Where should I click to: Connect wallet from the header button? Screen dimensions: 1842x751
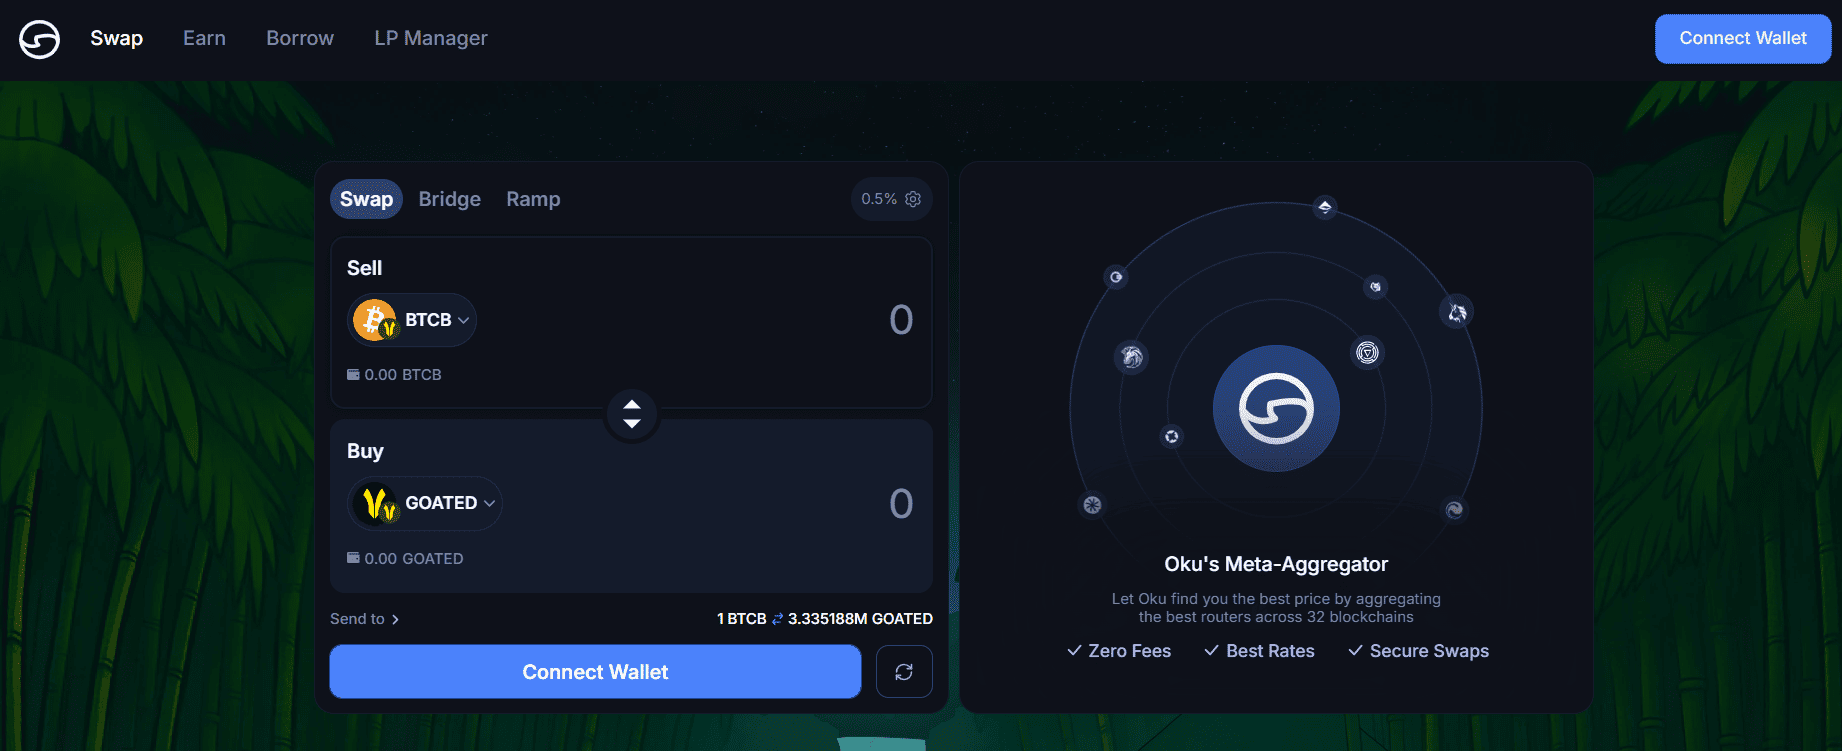(x=1743, y=39)
